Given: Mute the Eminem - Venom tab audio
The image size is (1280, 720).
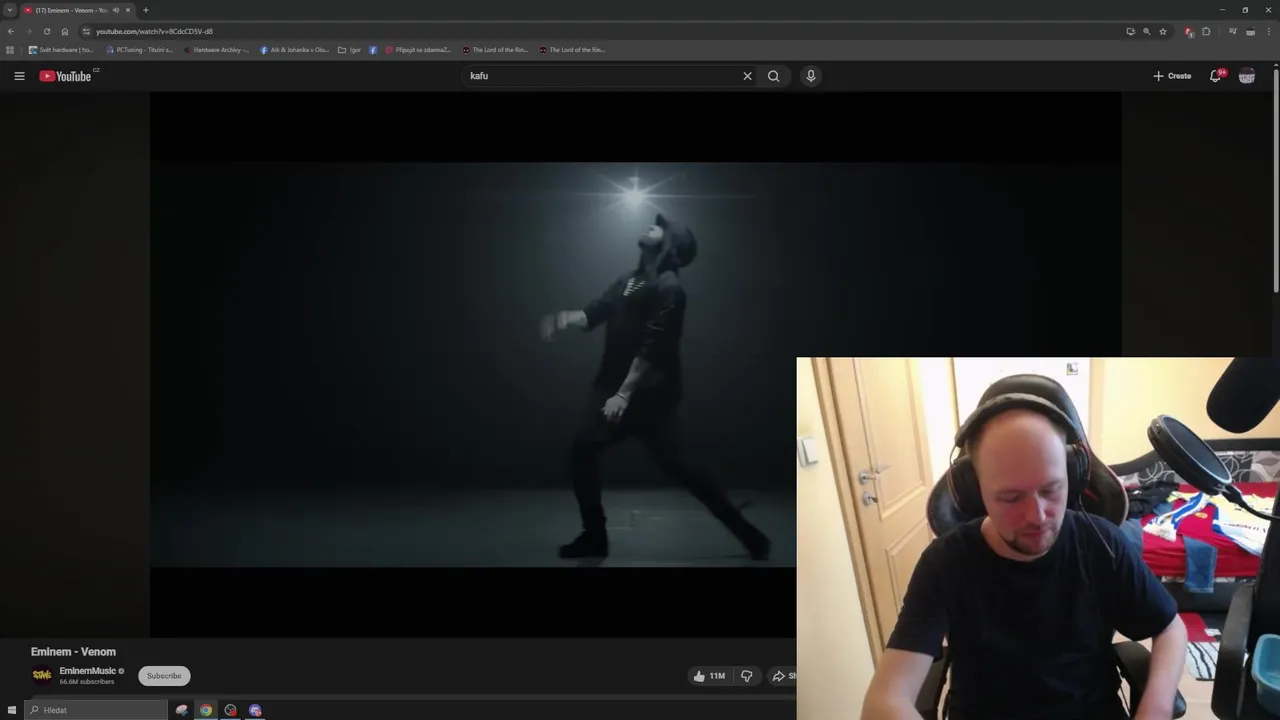Looking at the screenshot, I should (x=116, y=10).
